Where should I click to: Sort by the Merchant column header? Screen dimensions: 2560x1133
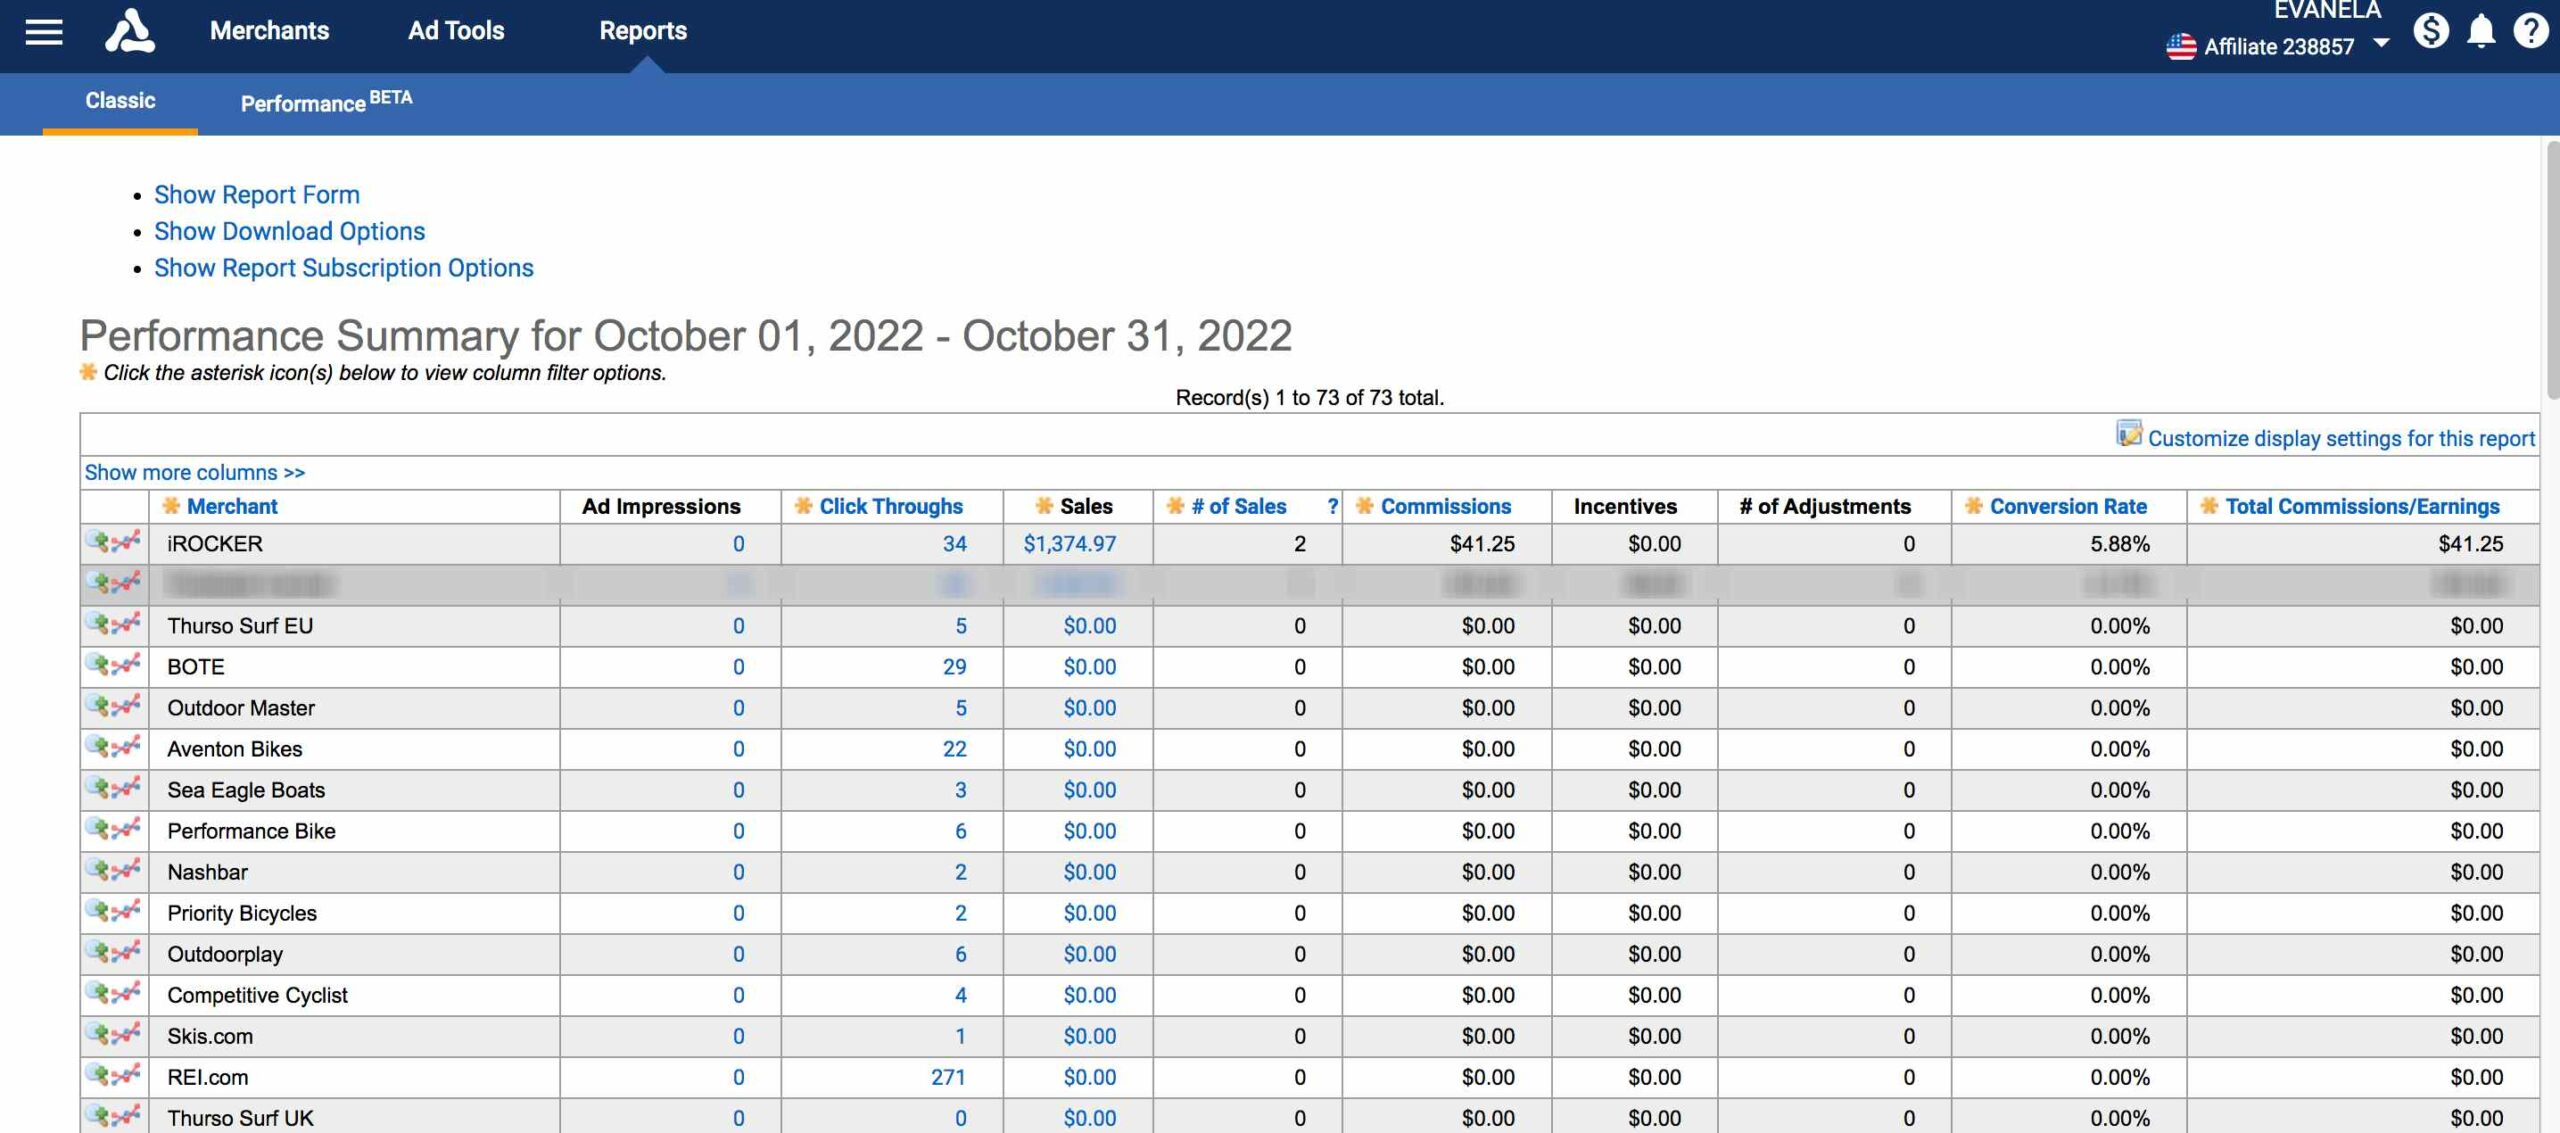tap(233, 506)
